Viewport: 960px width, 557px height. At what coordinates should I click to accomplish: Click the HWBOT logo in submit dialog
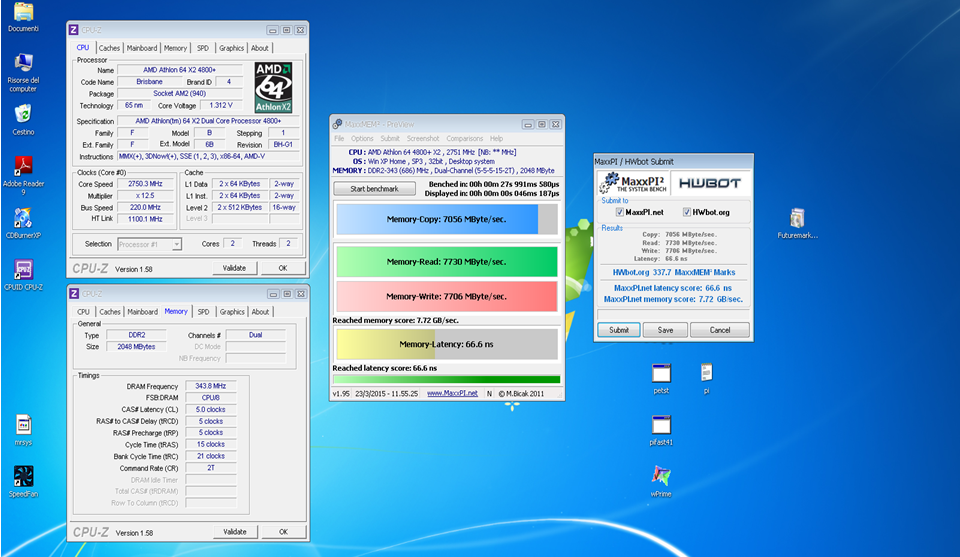click(x=710, y=183)
